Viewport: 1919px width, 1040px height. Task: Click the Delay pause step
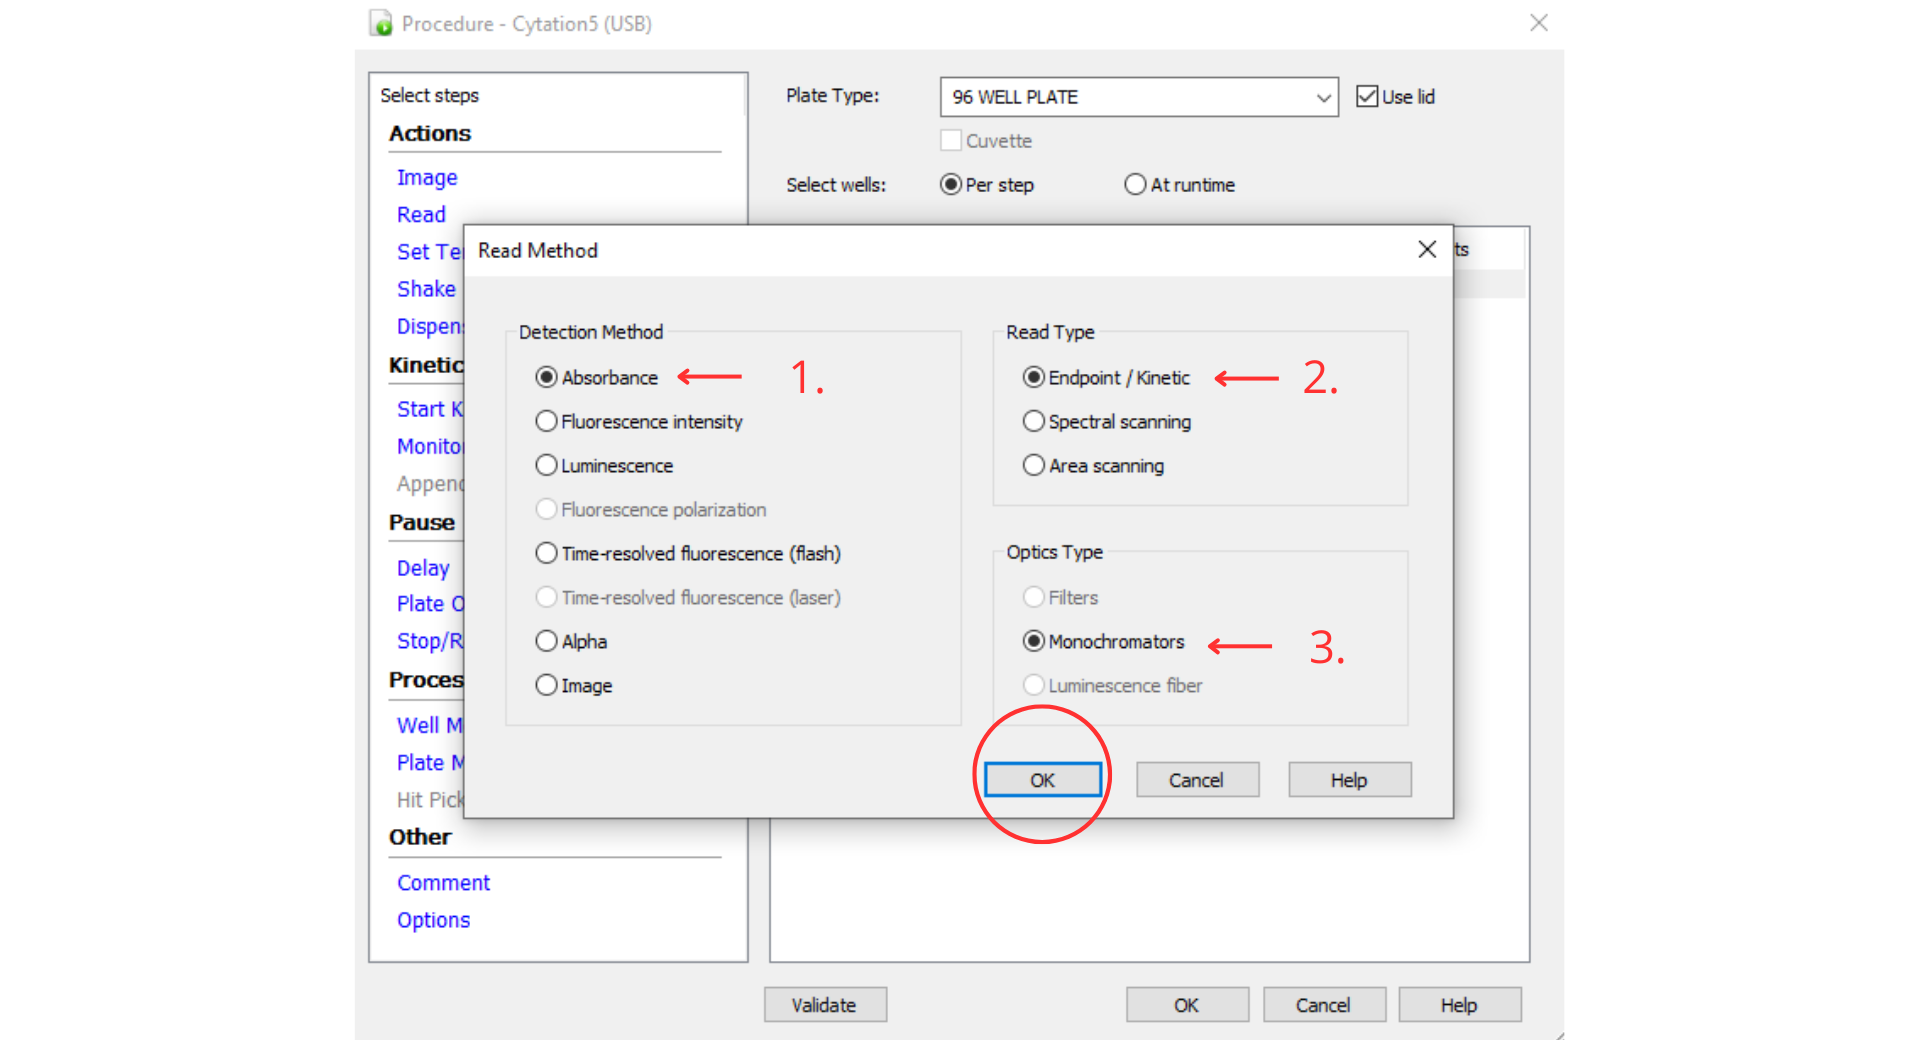423,568
